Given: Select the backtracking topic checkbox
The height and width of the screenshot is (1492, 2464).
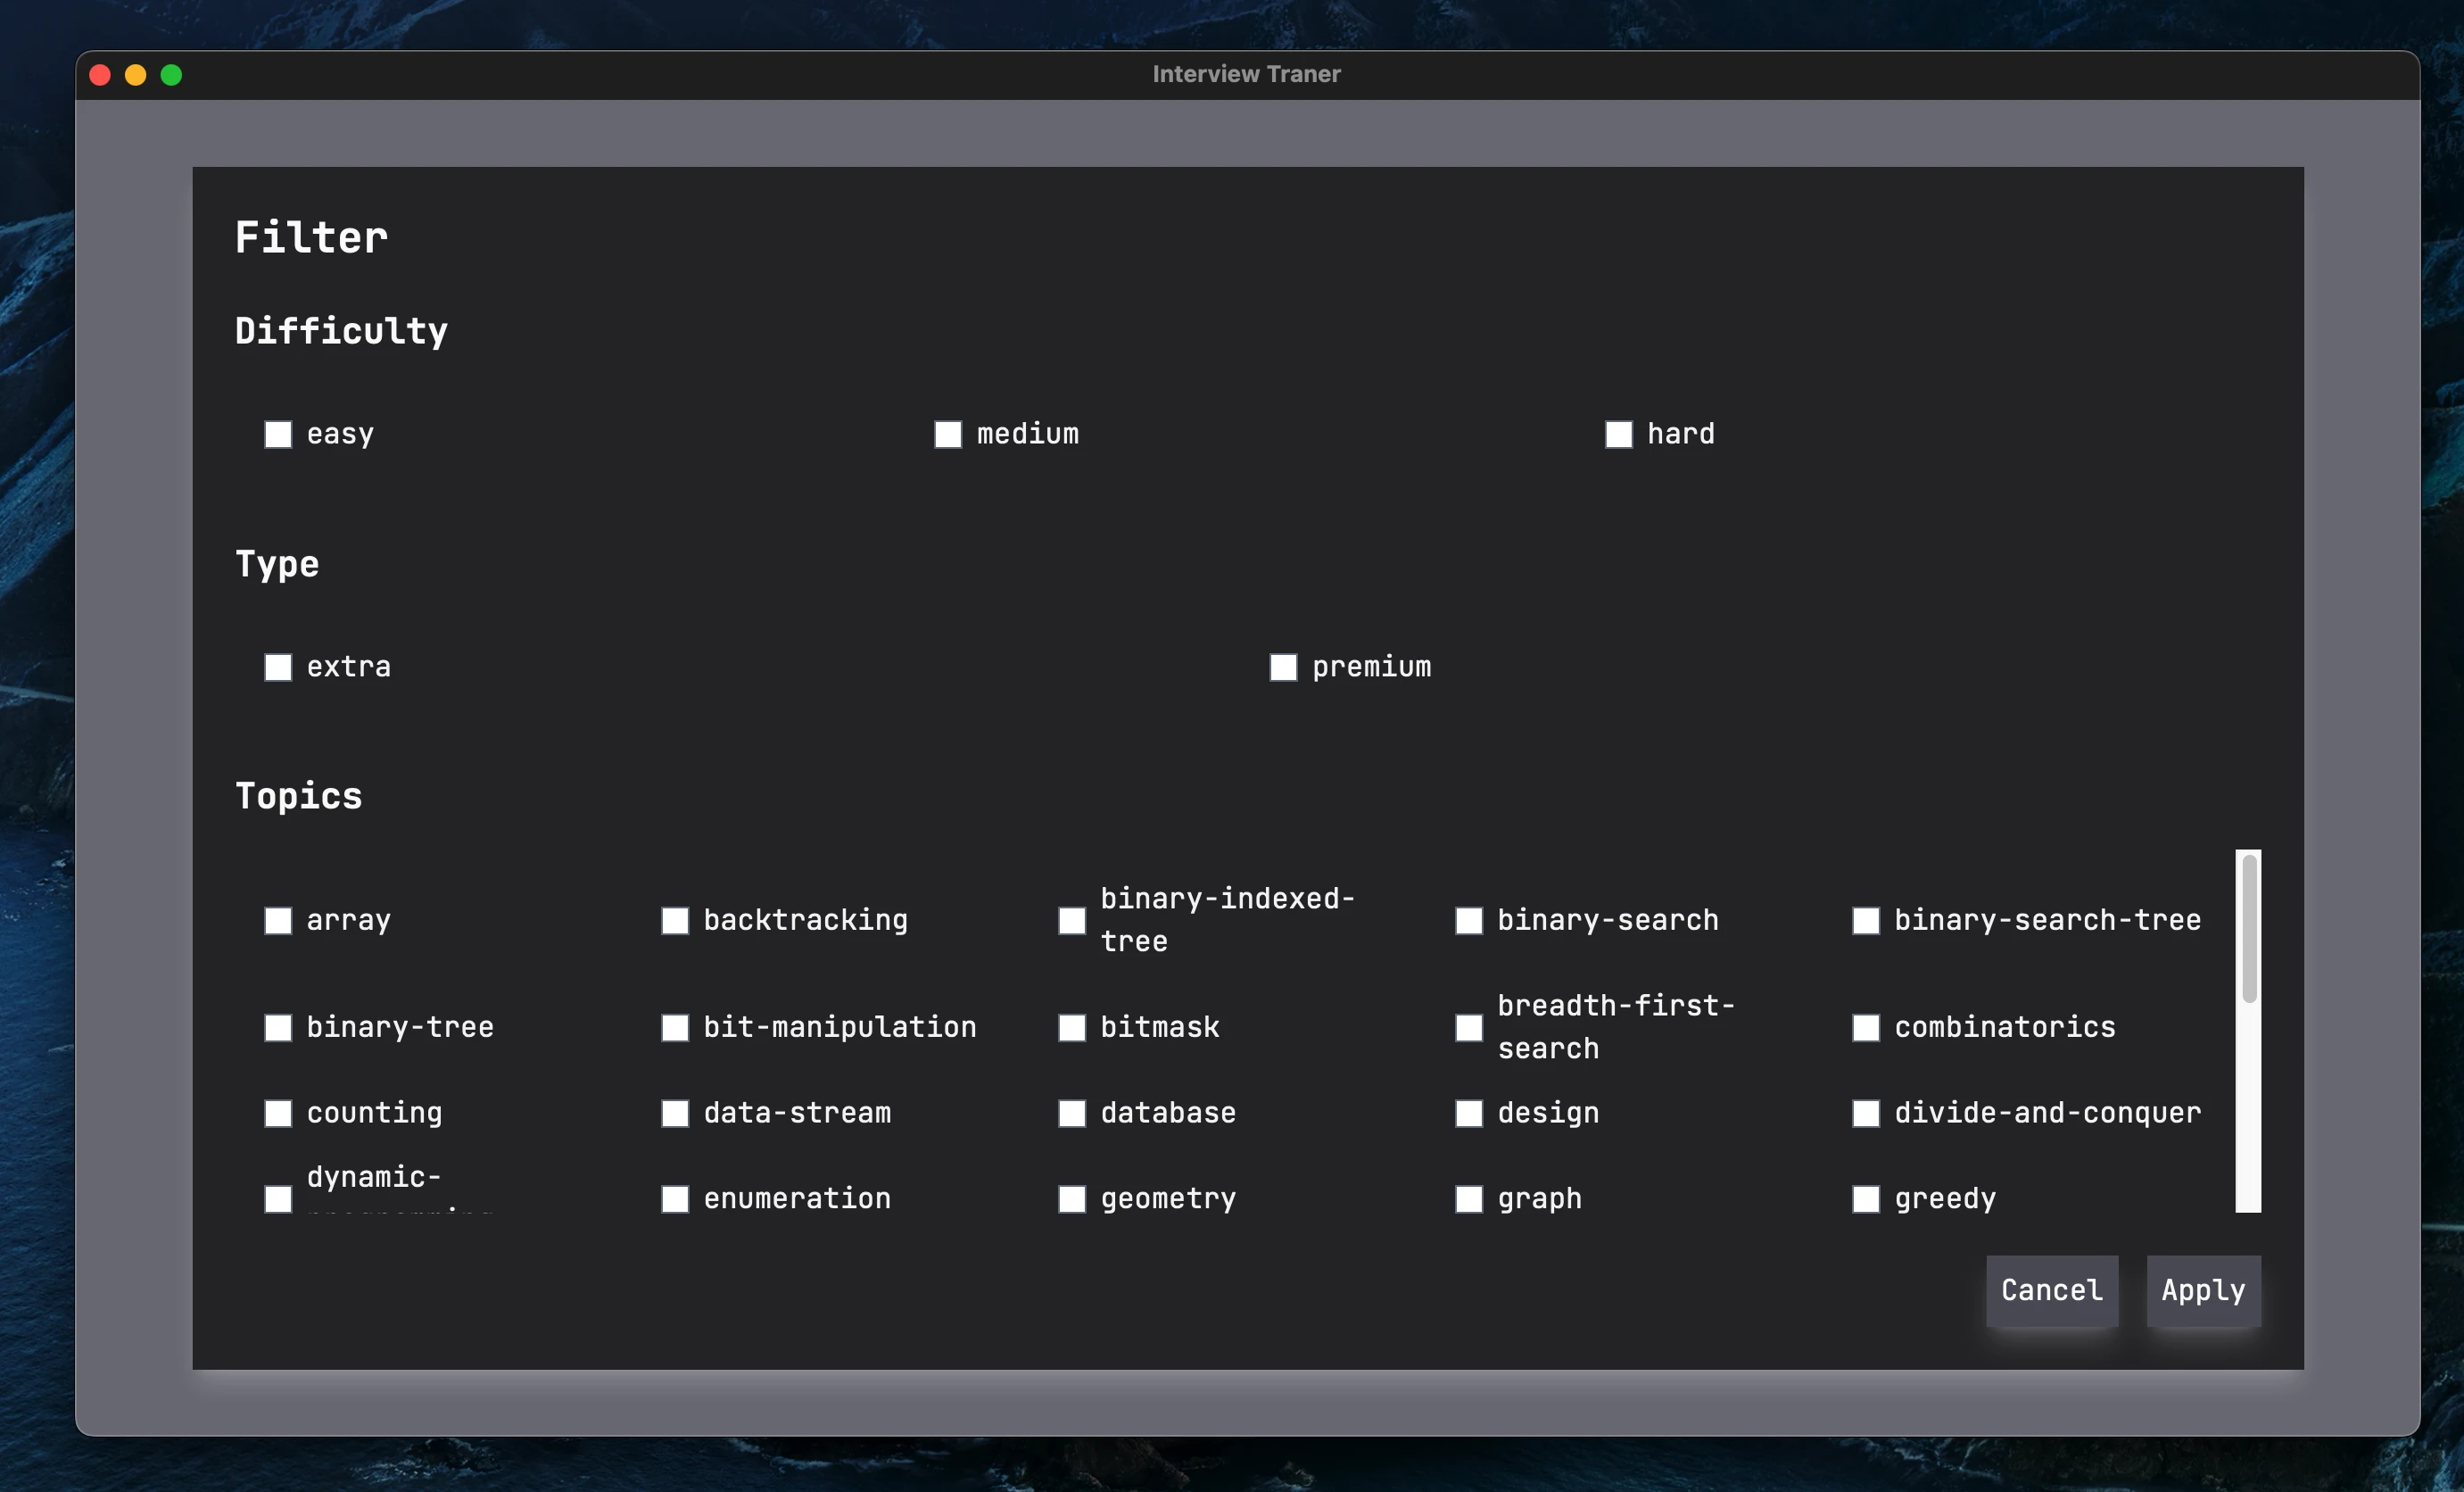Looking at the screenshot, I should (x=674, y=921).
